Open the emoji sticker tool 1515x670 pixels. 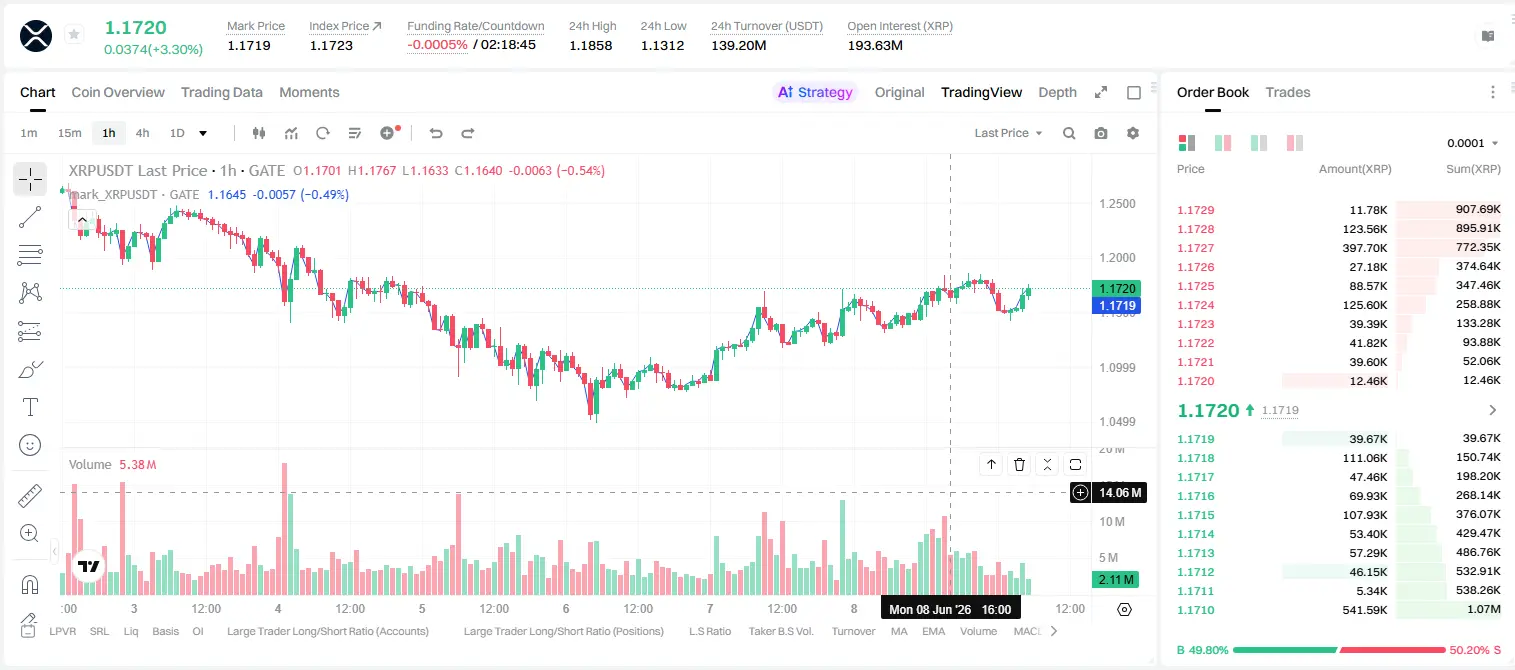click(x=30, y=444)
